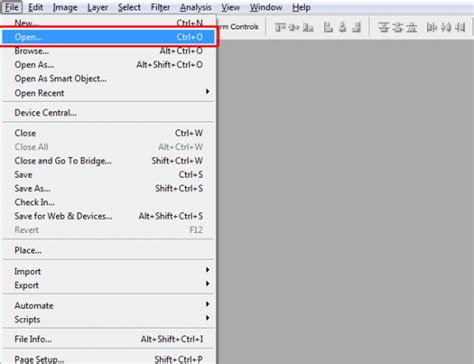Open the Help menu
The height and width of the screenshot is (364, 474).
point(301,7)
